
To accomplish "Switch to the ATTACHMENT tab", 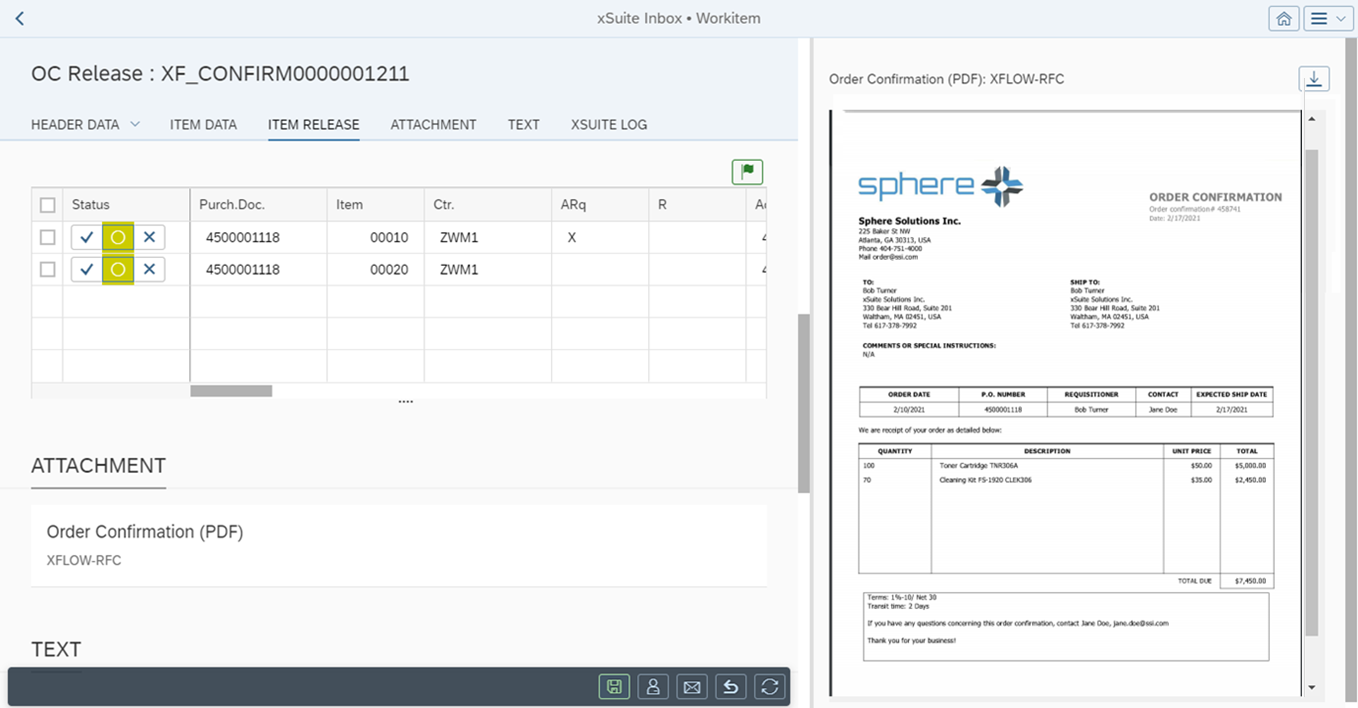I will click(433, 124).
